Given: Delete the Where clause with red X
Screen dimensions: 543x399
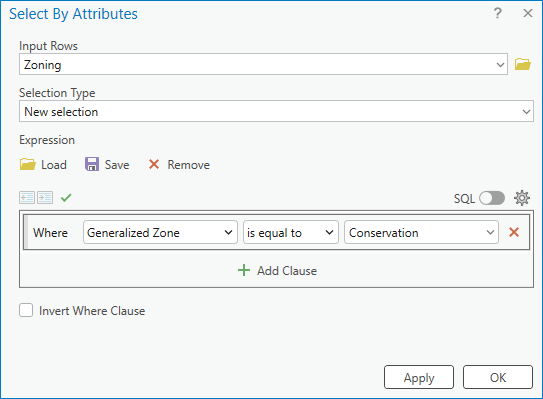Looking at the screenshot, I should pos(514,232).
